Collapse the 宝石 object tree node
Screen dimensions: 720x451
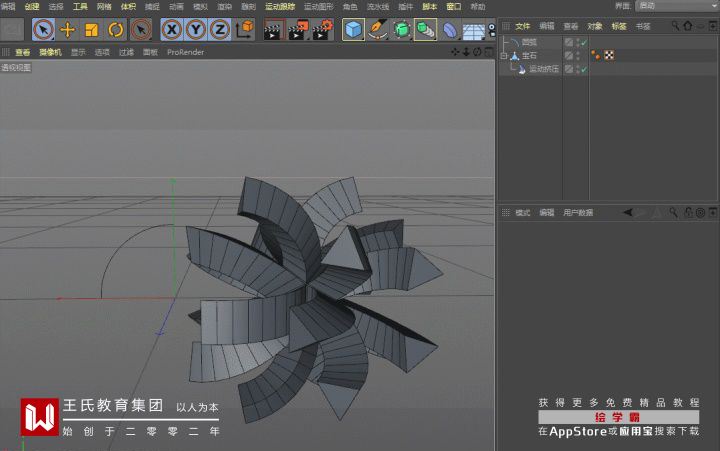tap(505, 56)
